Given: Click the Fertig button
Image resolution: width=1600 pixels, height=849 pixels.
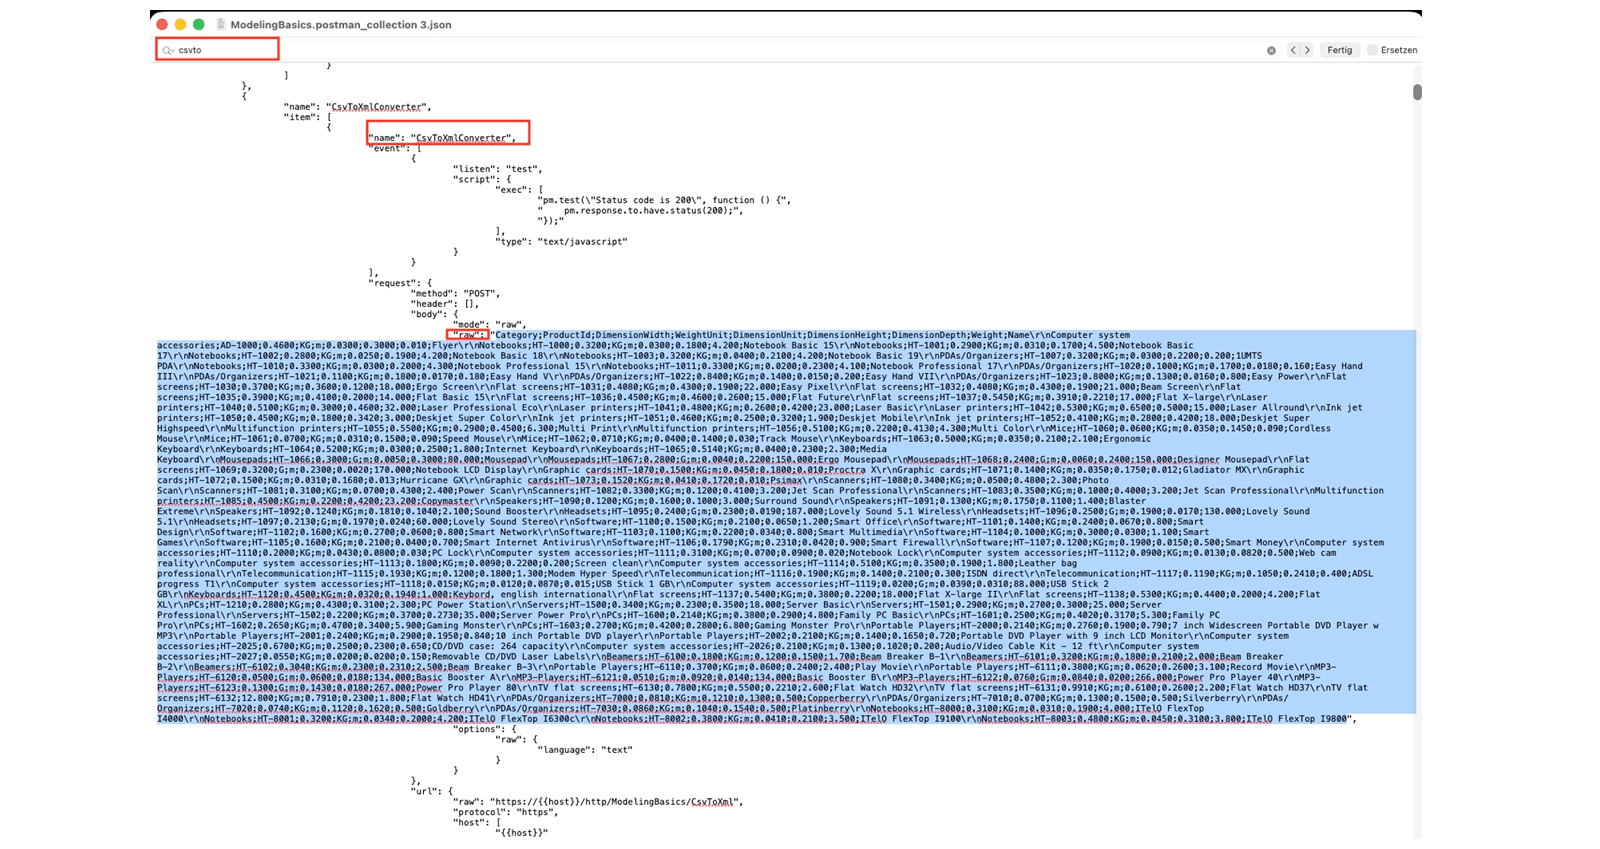Looking at the screenshot, I should coord(1339,50).
